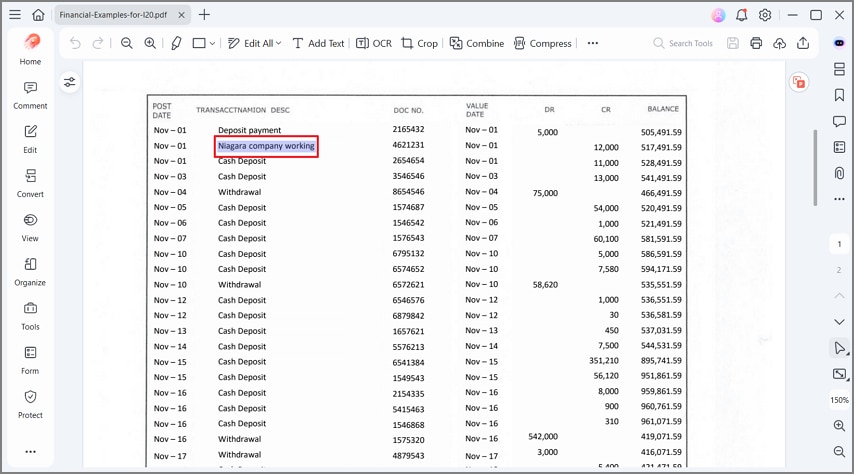
Task: Jump to page 1 indicator
Action: tap(839, 244)
